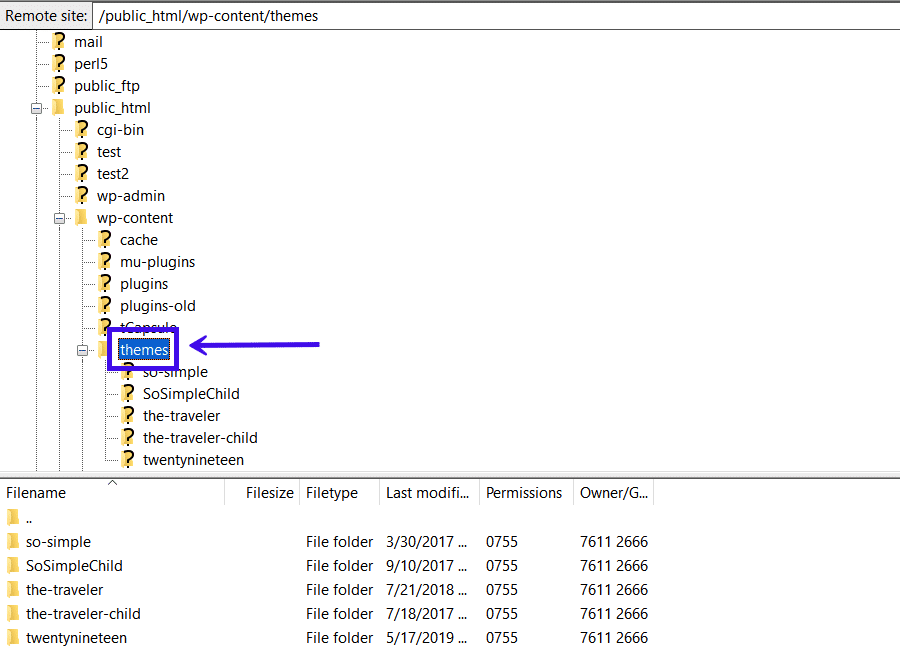Click the plugins-old folder icon
The height and width of the screenshot is (656, 900).
pyautogui.click(x=103, y=305)
